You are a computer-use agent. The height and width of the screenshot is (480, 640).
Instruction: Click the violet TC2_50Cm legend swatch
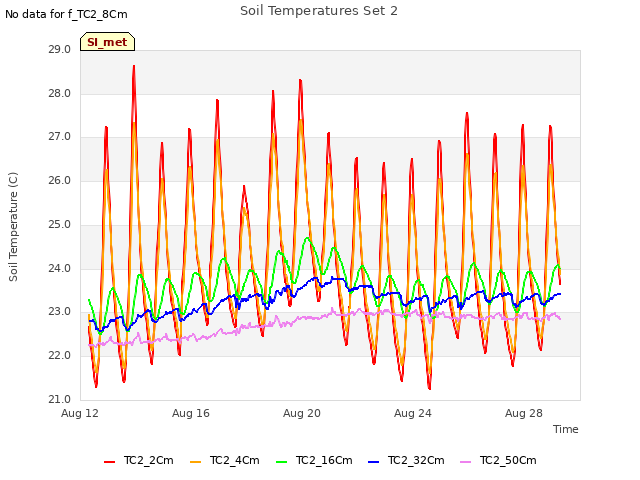point(466,462)
